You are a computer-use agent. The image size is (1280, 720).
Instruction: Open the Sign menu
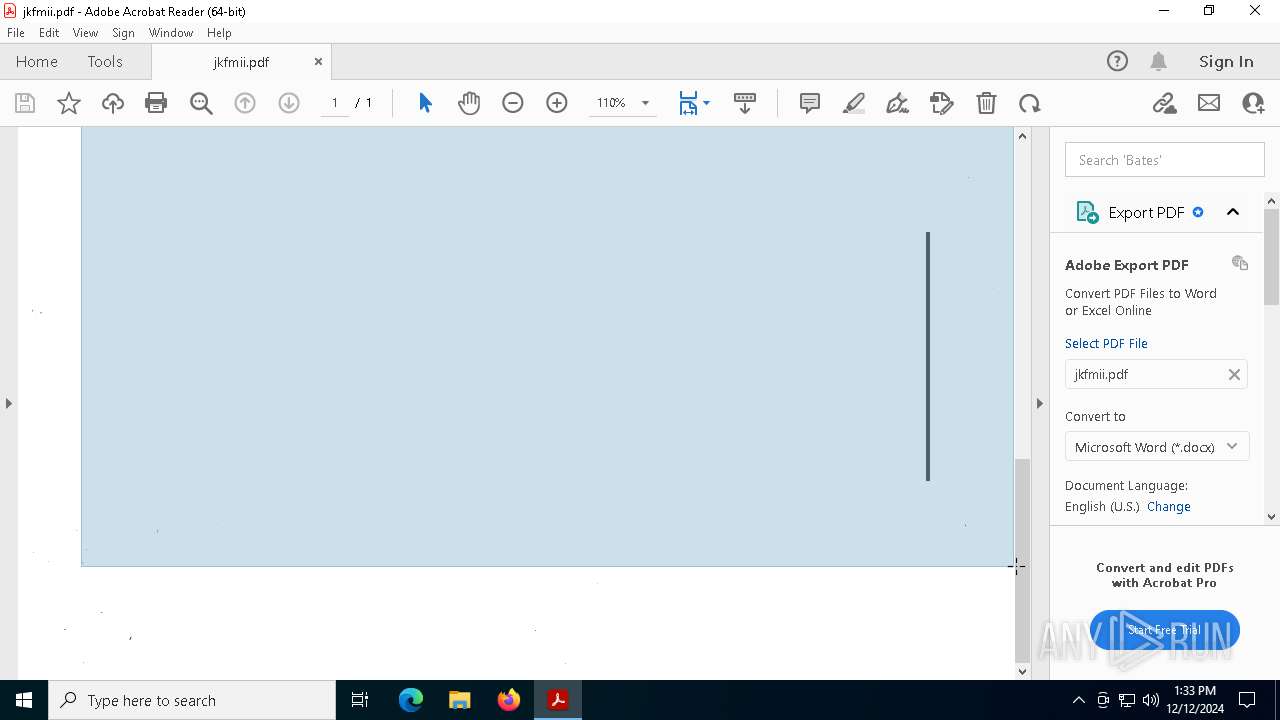(x=123, y=33)
